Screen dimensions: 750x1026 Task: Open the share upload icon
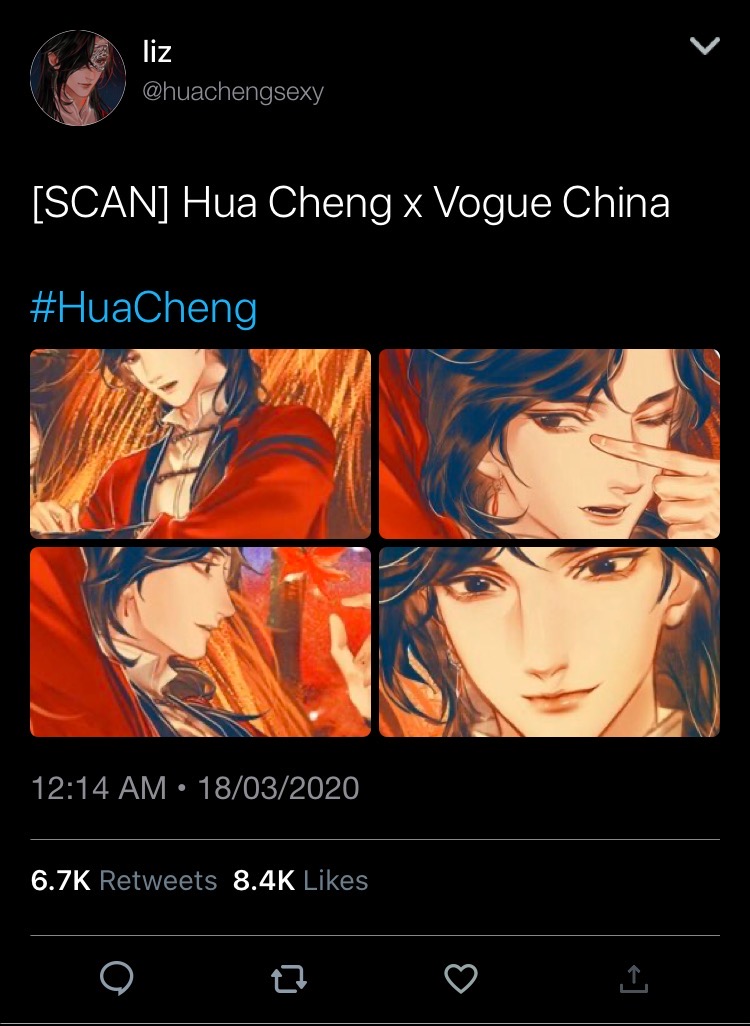633,978
